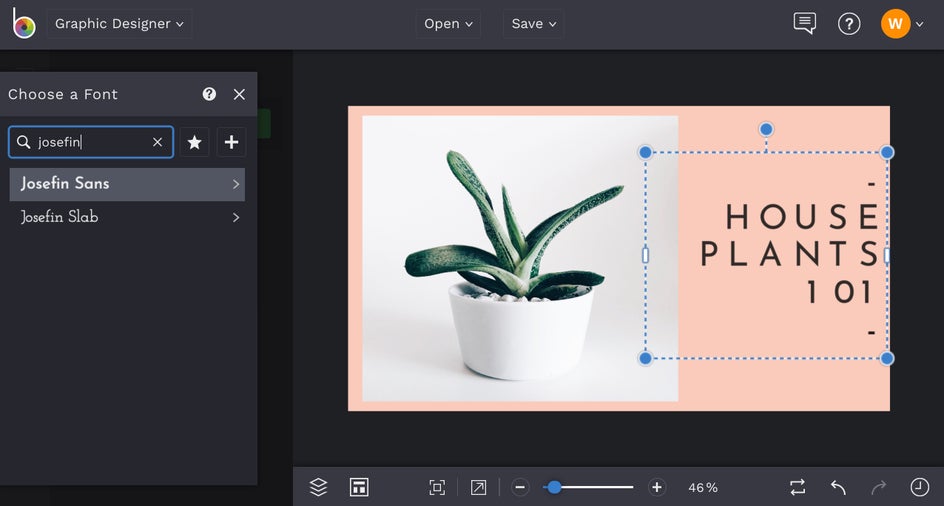The image size is (944, 506).
Task: Fit canvas to screen icon
Action: pos(437,487)
